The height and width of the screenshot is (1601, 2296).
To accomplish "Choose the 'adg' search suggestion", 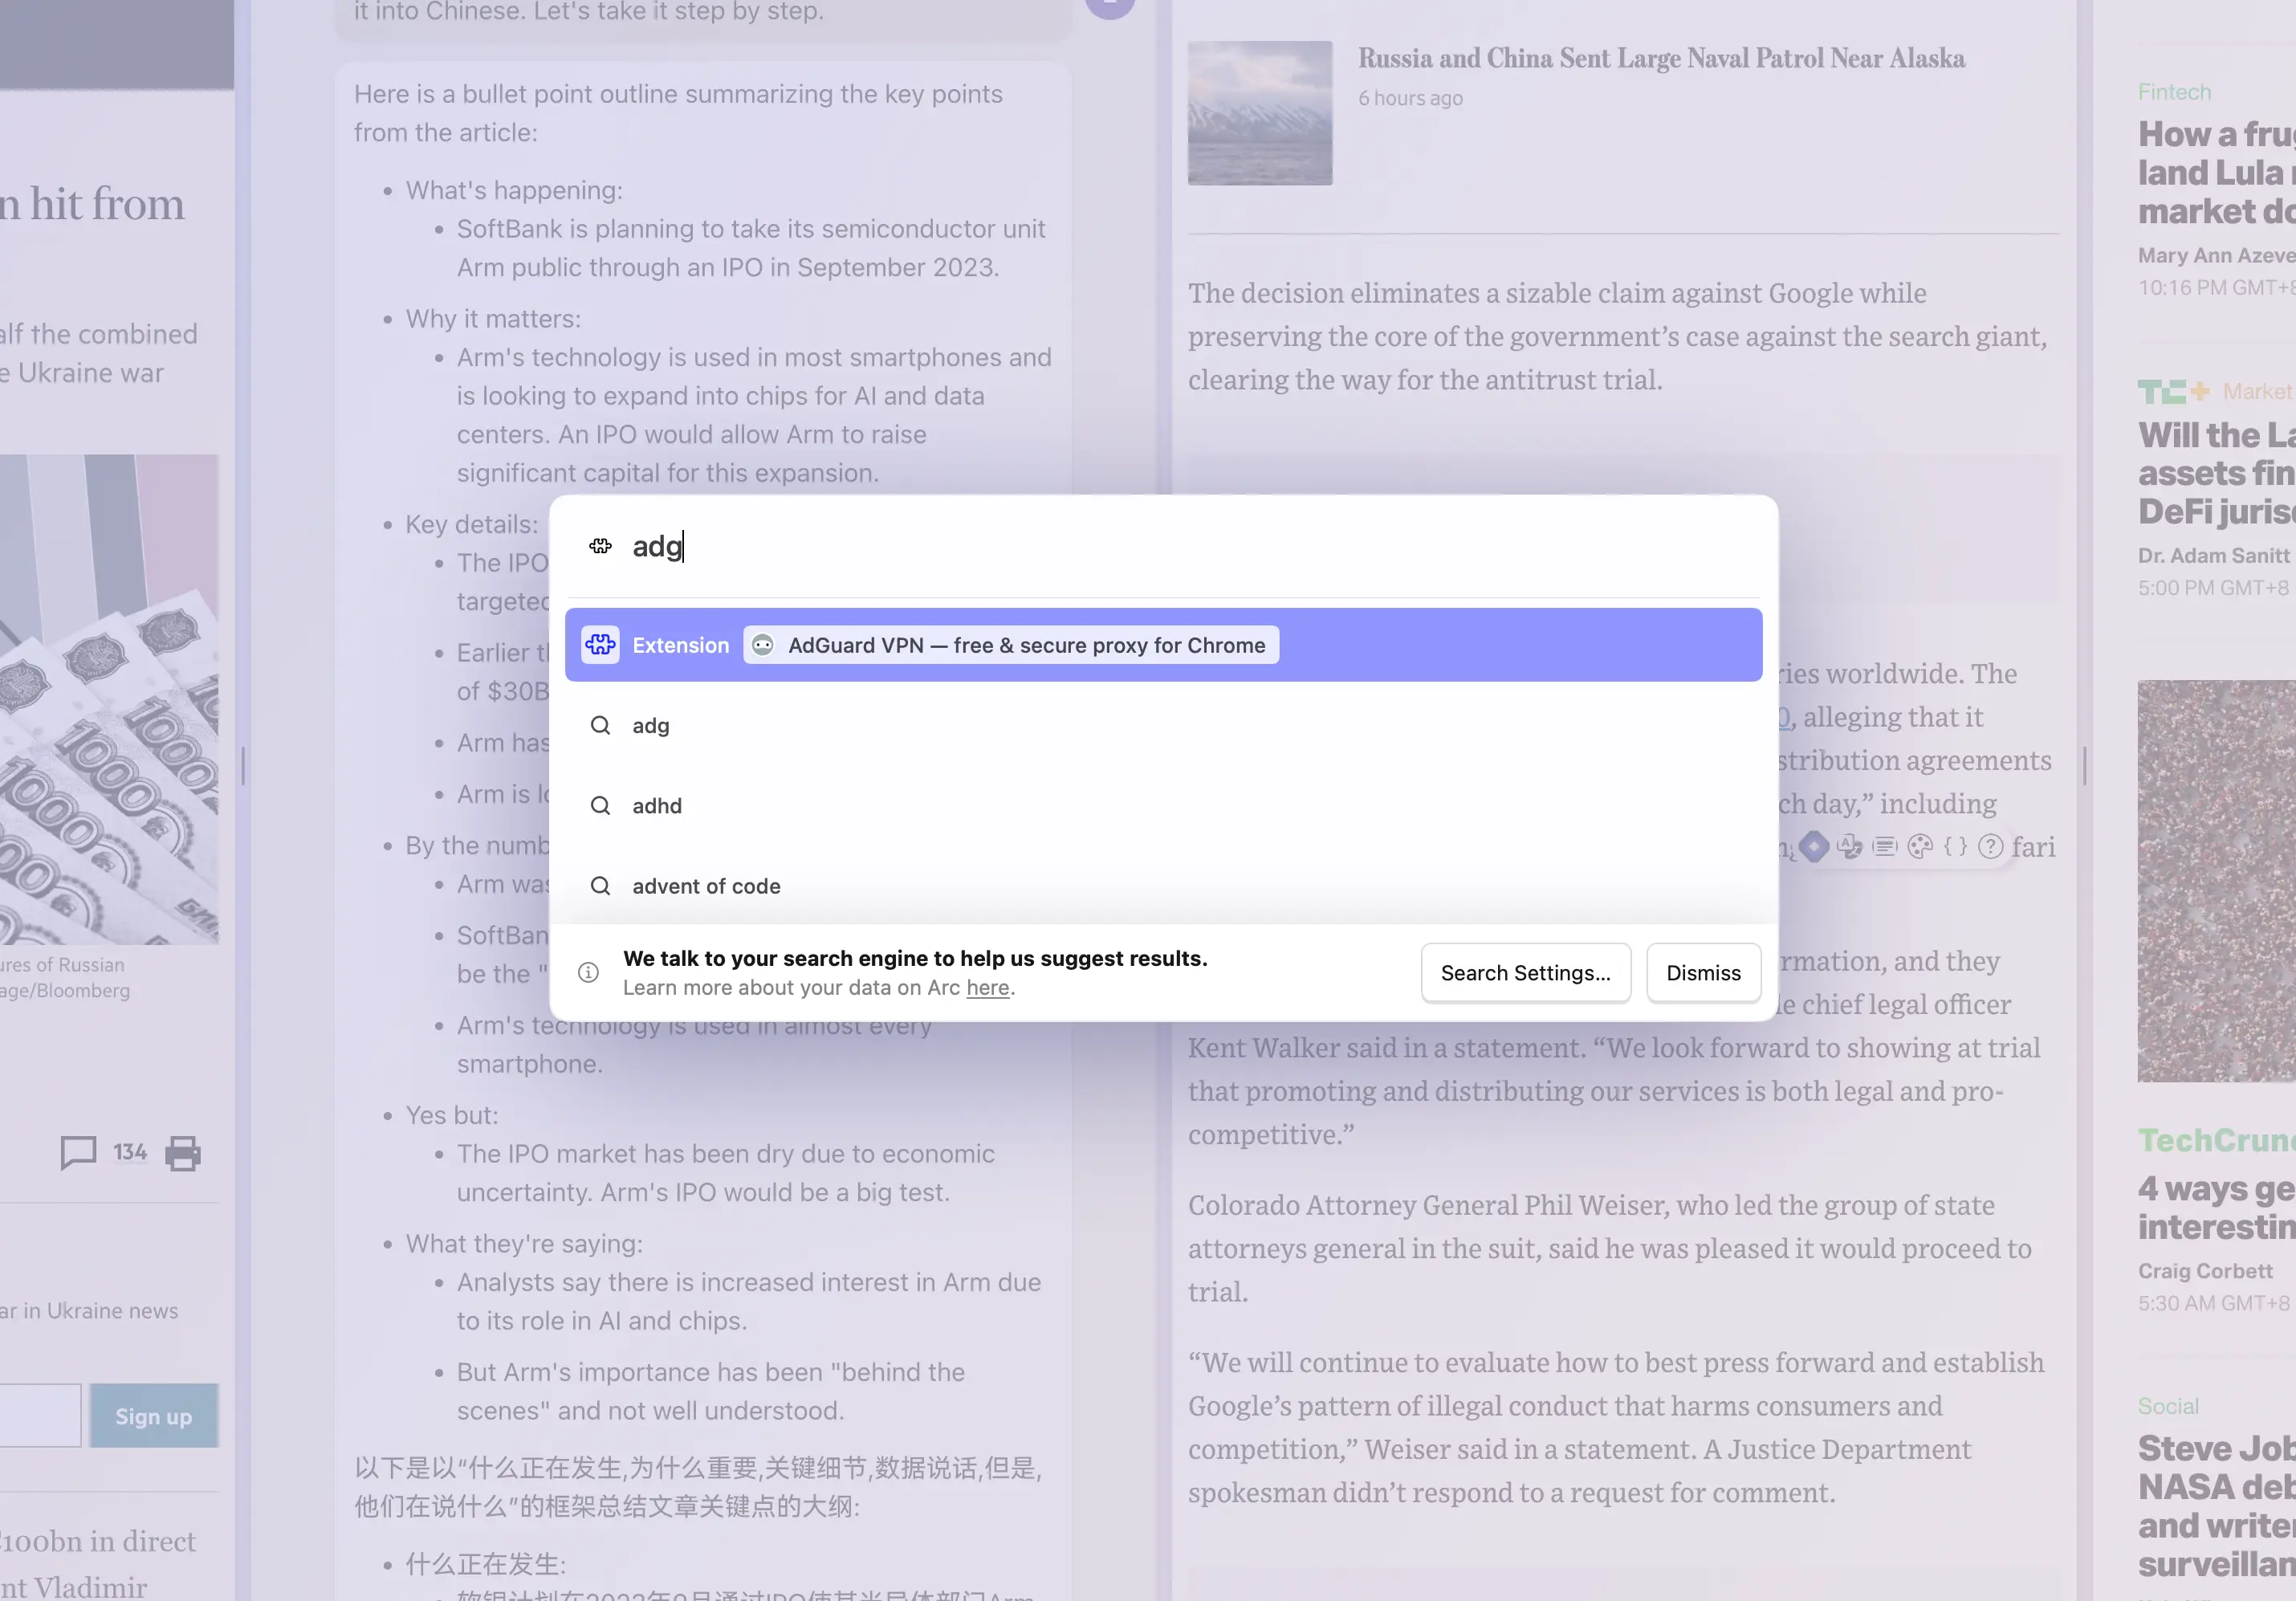I will click(1163, 725).
